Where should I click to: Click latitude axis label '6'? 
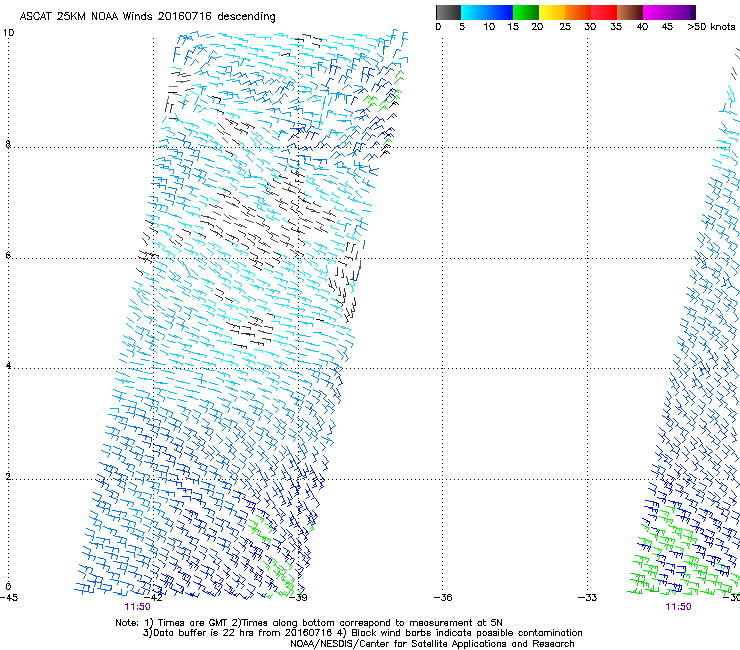pos(8,255)
